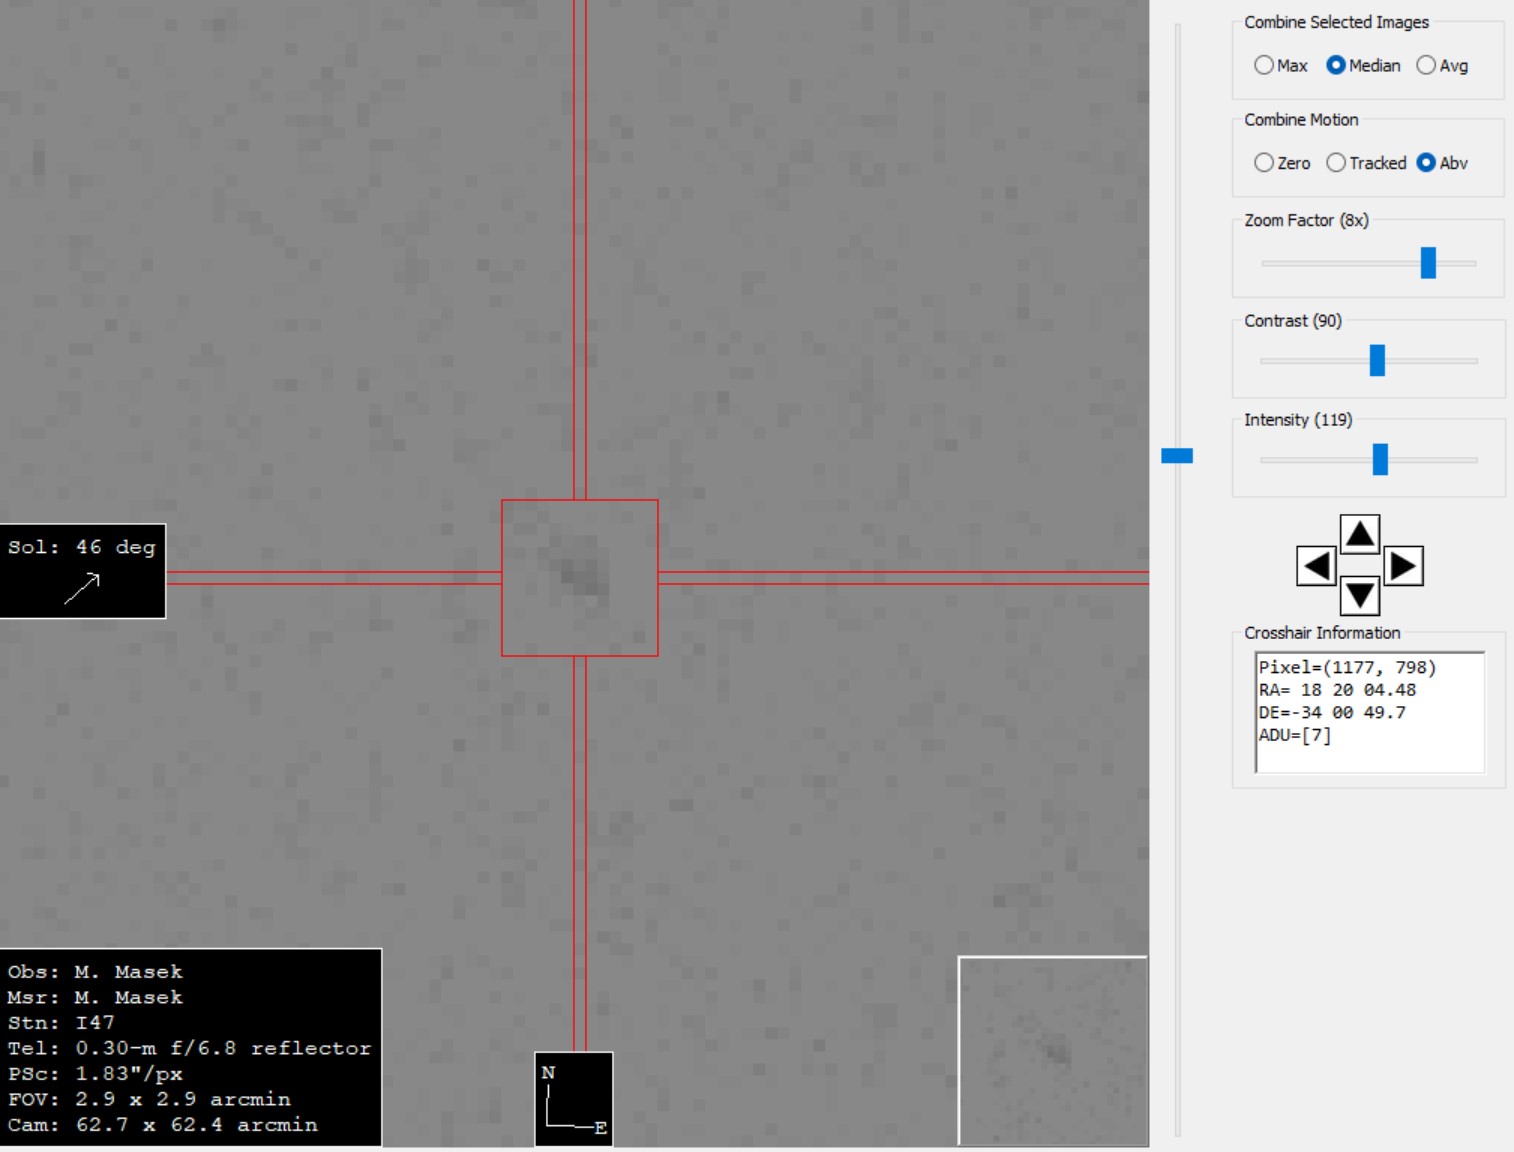Click the Crosshair Information text box

[1369, 712]
